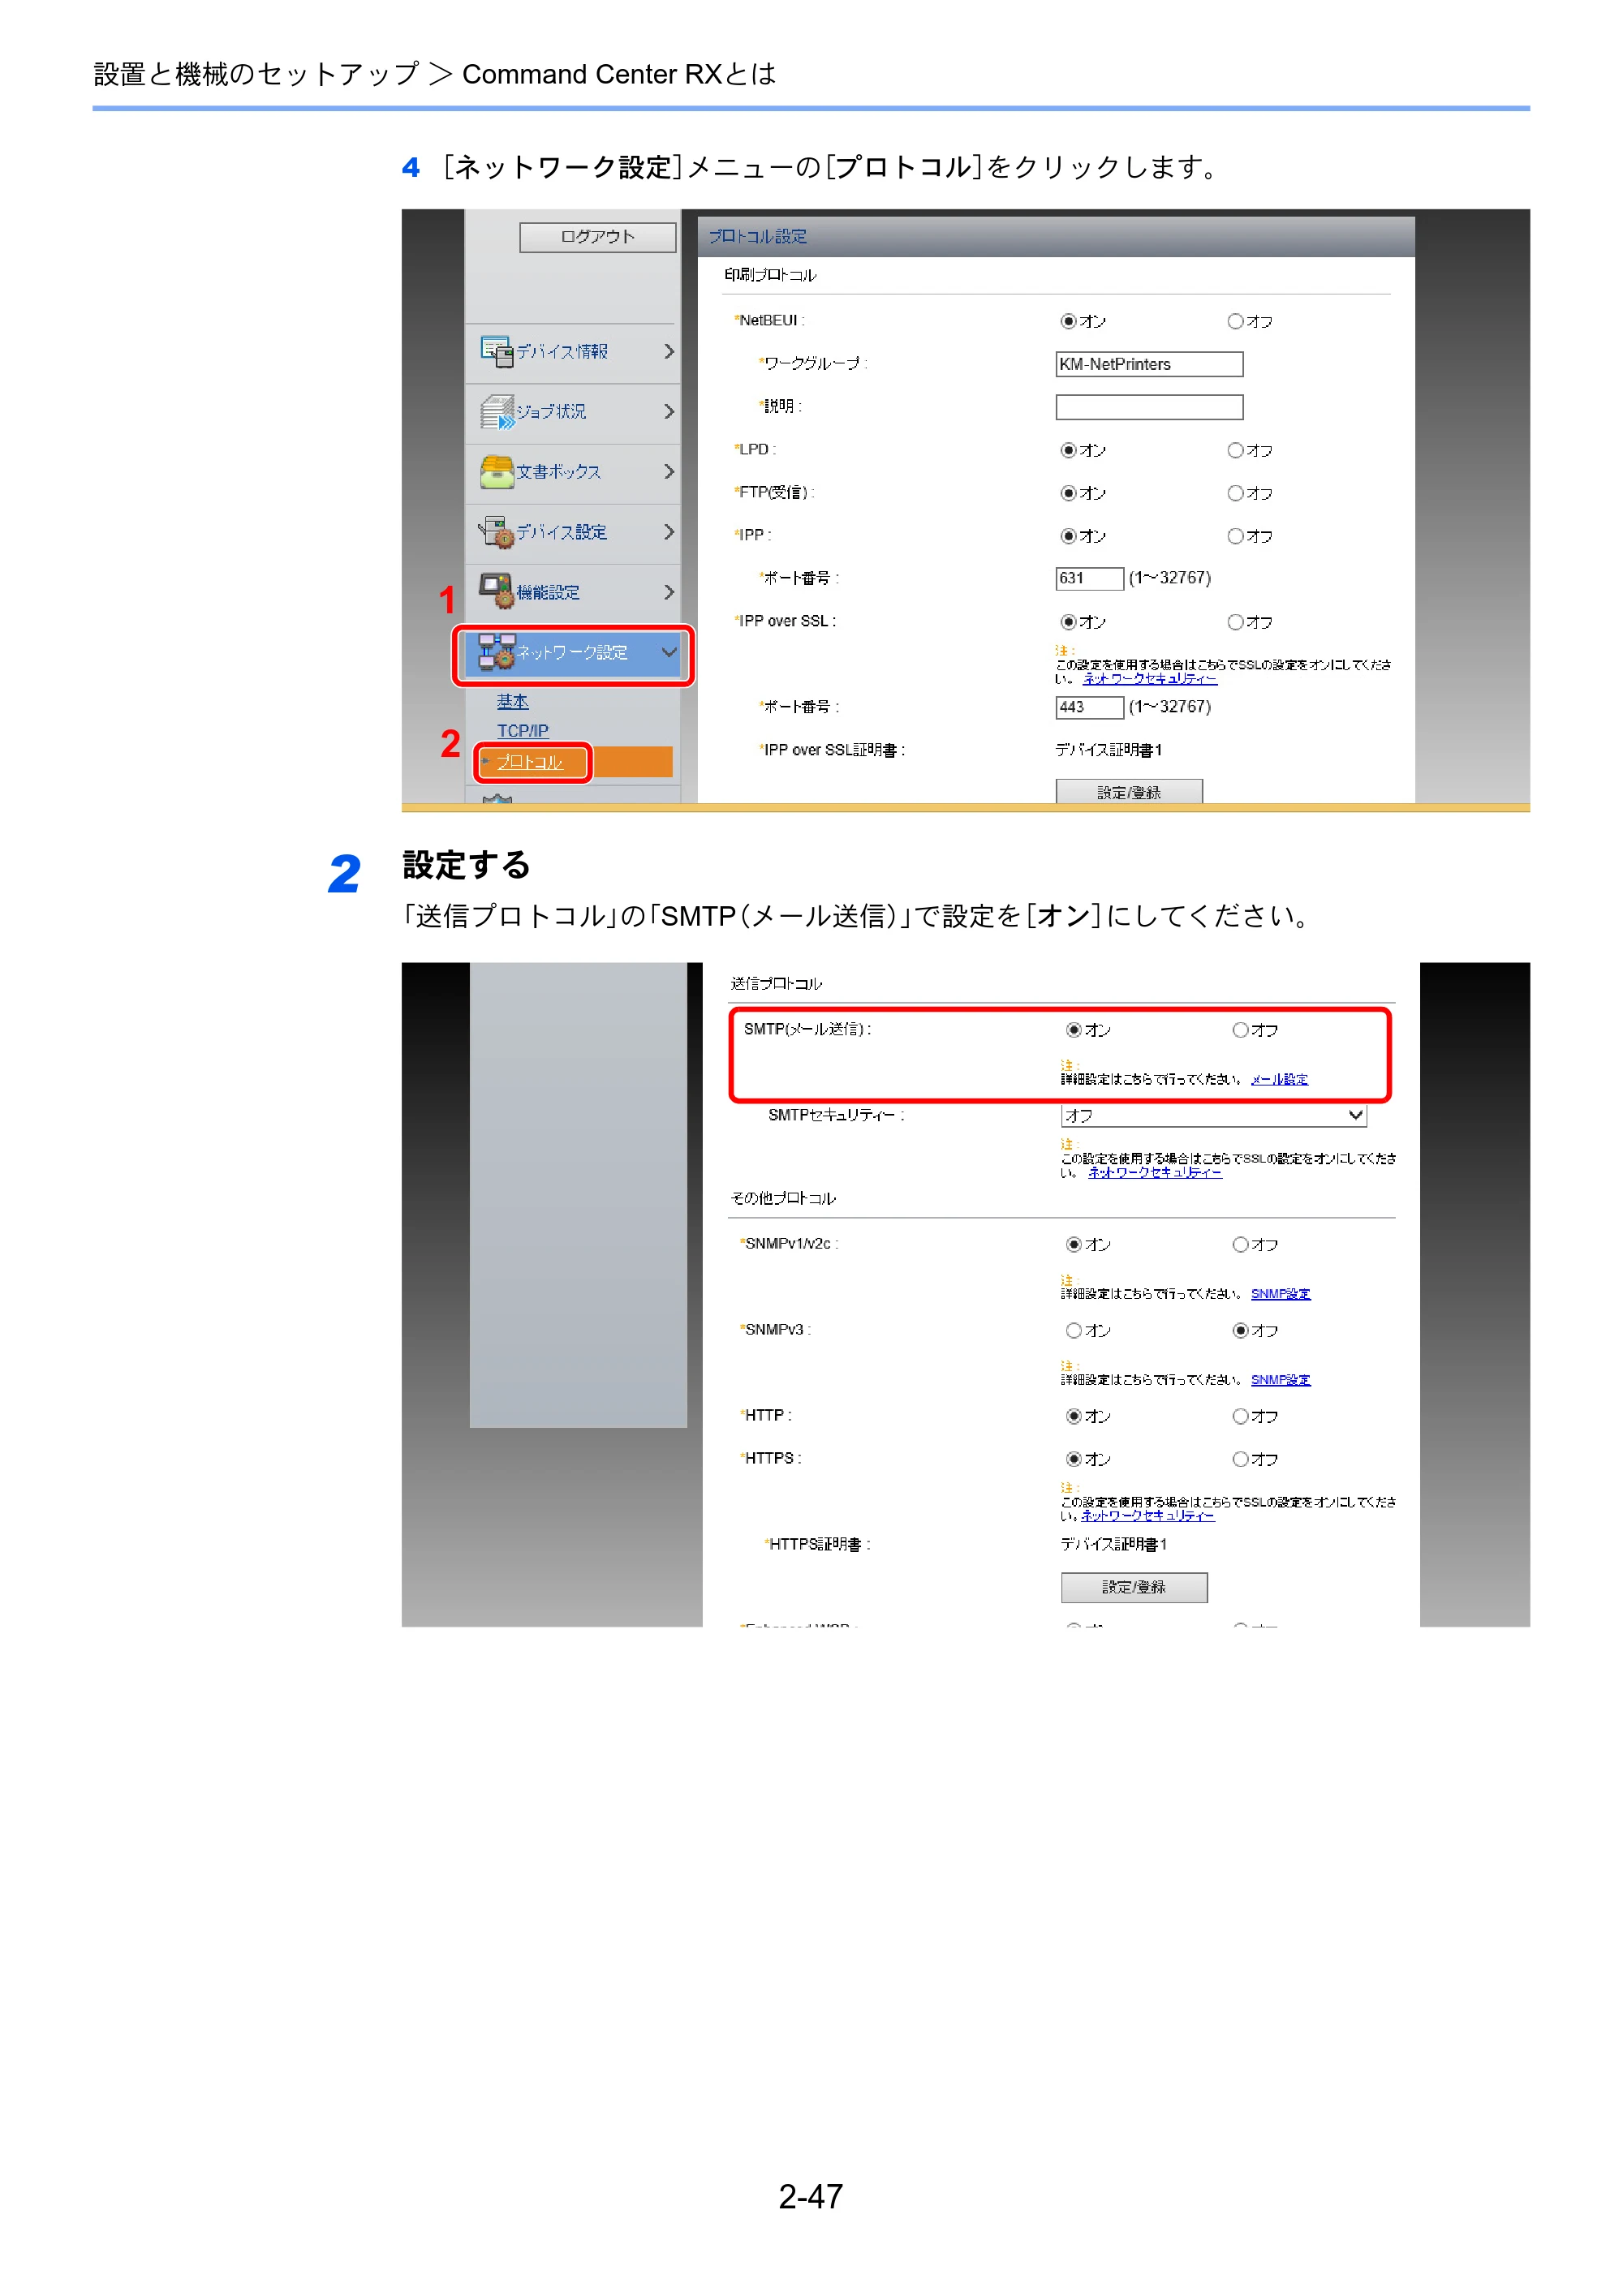
Task: Set NetBEUI to オフ
Action: (x=1235, y=321)
